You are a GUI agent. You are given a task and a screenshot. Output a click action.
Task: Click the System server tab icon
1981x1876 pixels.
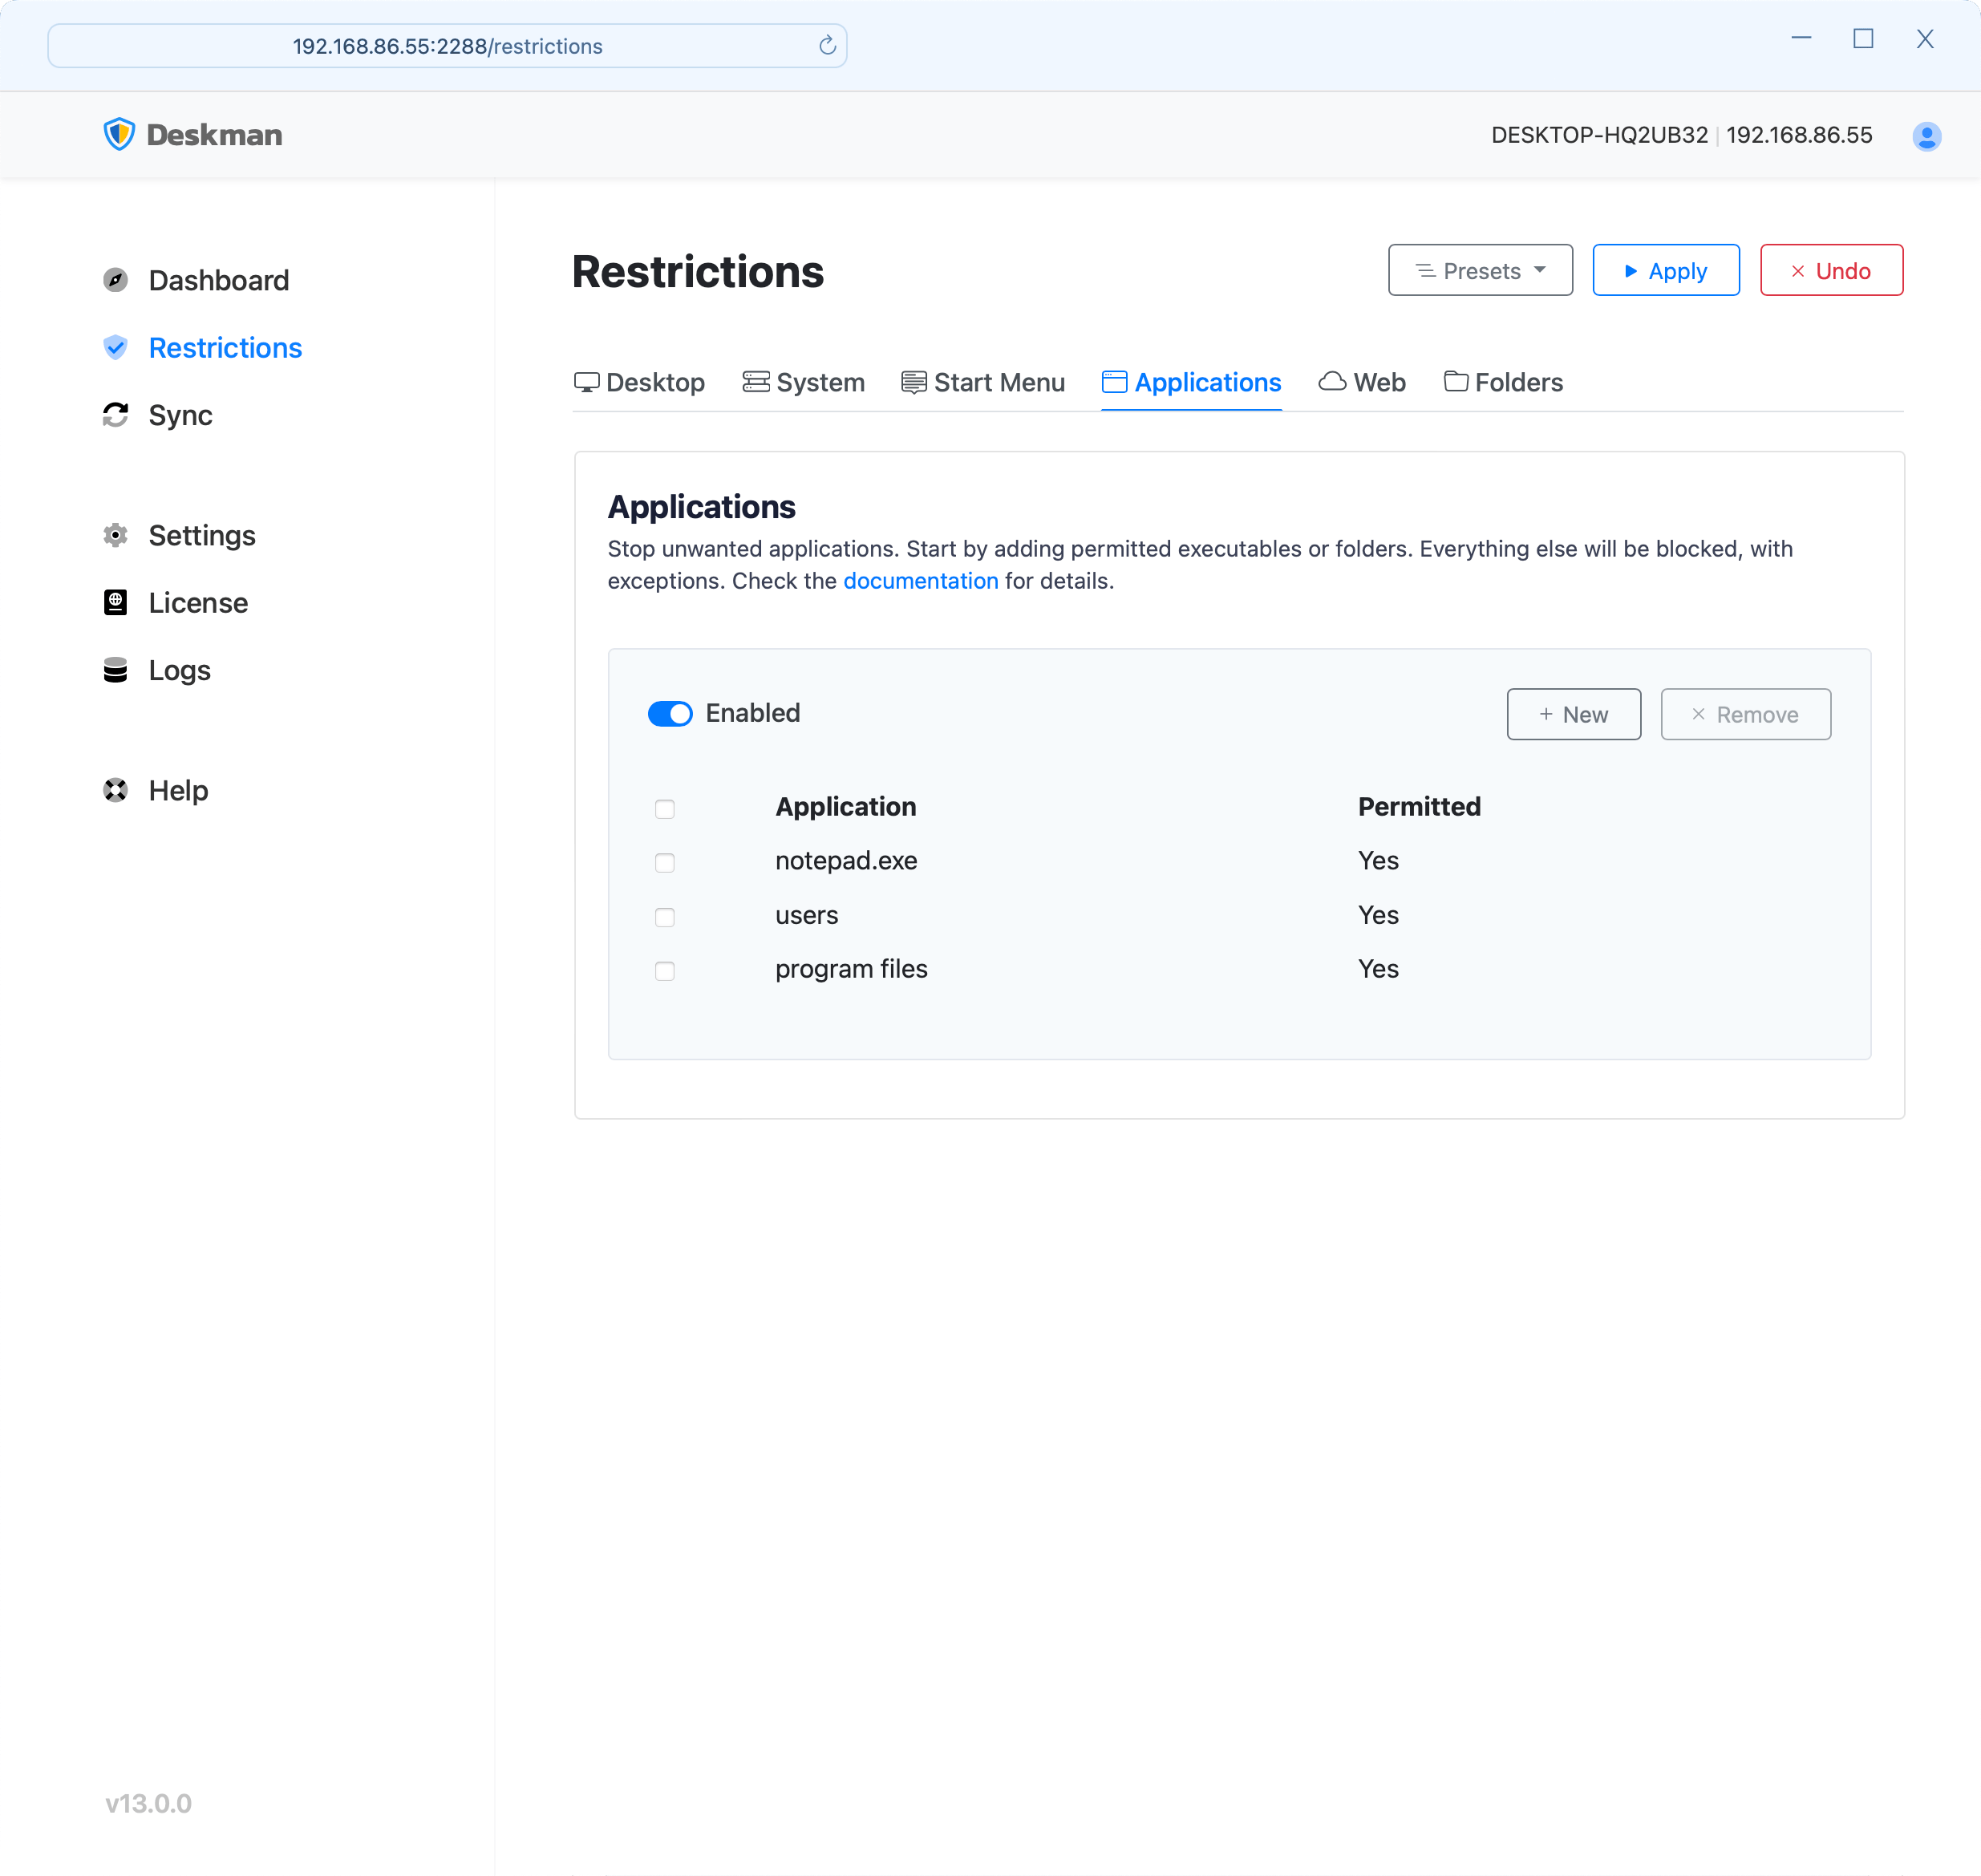pos(756,382)
